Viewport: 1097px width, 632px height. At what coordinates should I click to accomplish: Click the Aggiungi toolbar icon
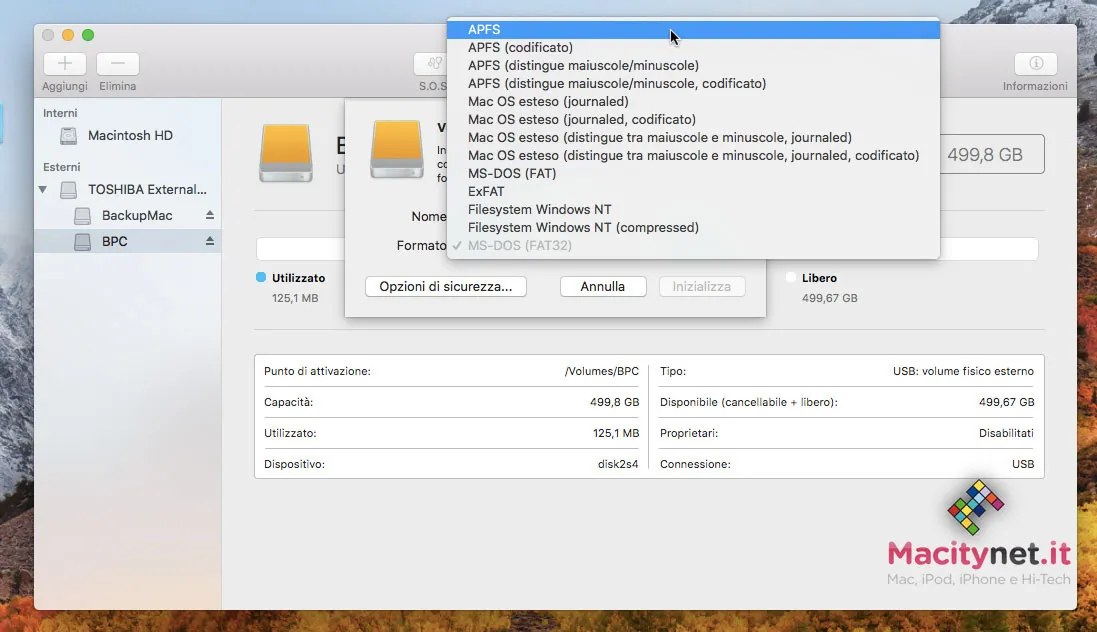point(64,63)
